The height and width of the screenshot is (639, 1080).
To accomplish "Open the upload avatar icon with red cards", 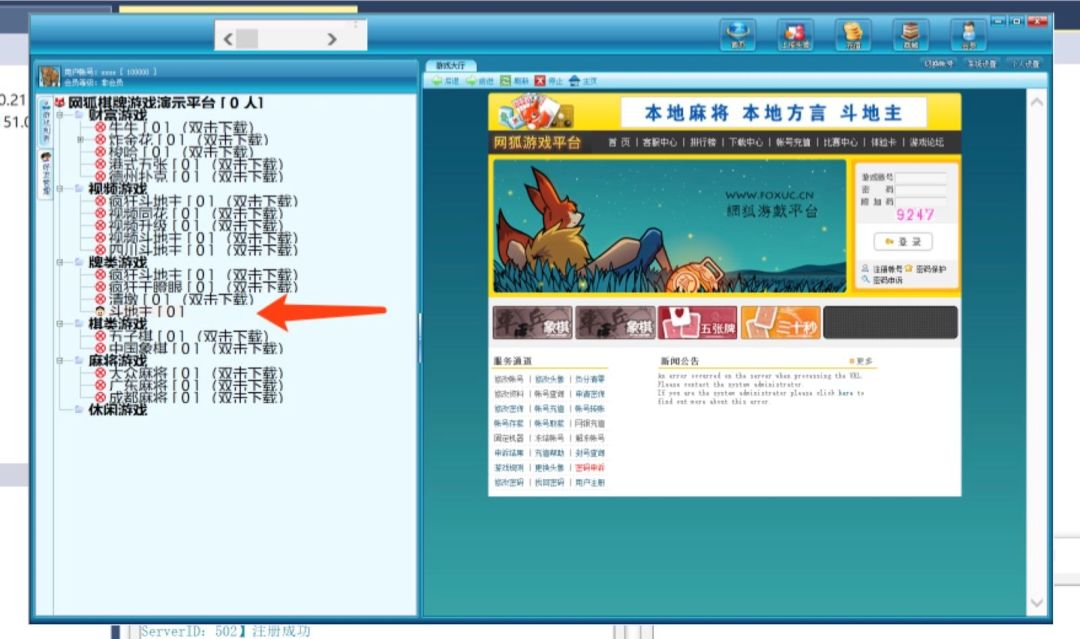I will coord(796,34).
